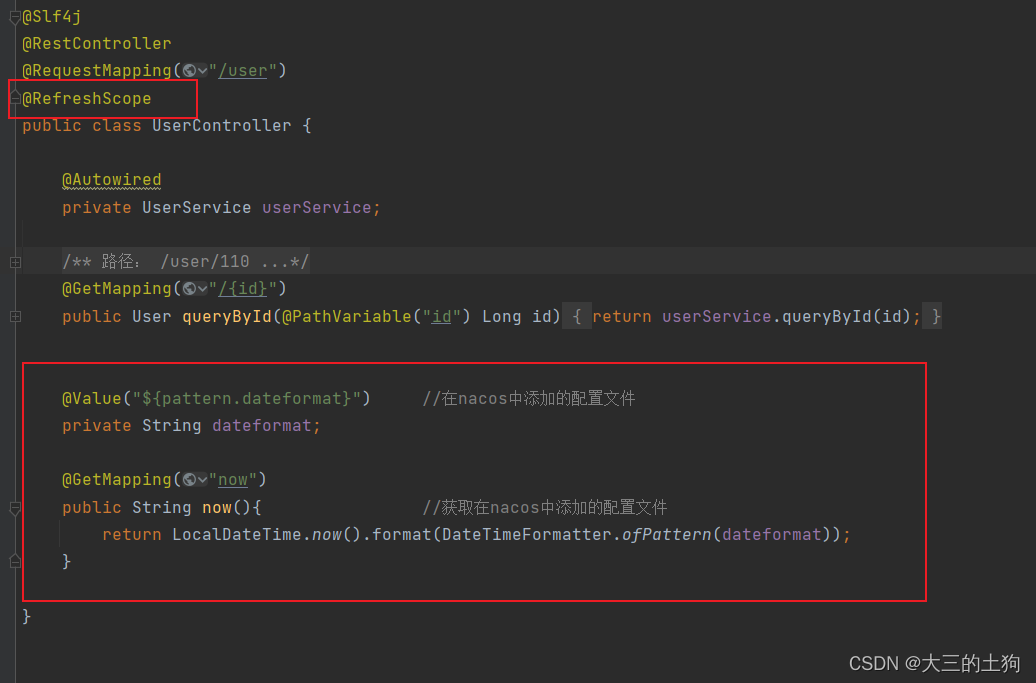Click the comment 在nacos中添加的配置文件
The image size is (1036, 683).
pyautogui.click(x=529, y=398)
